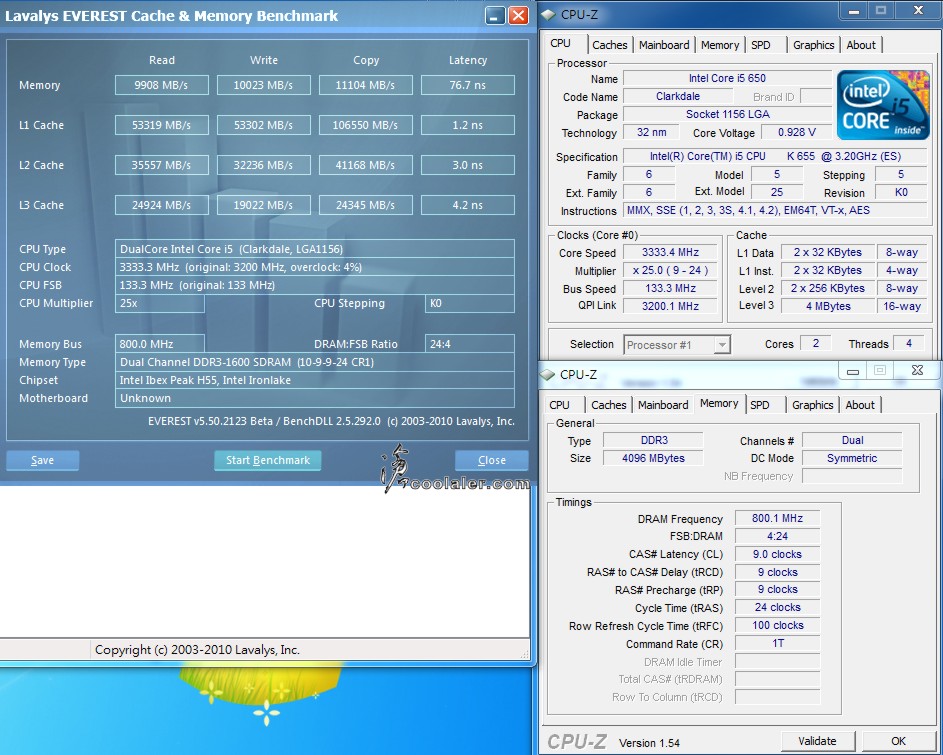Viewport: 943px width, 755px height.
Task: Select Memory tab in the Processor CPU-Z window
Action: (720, 45)
